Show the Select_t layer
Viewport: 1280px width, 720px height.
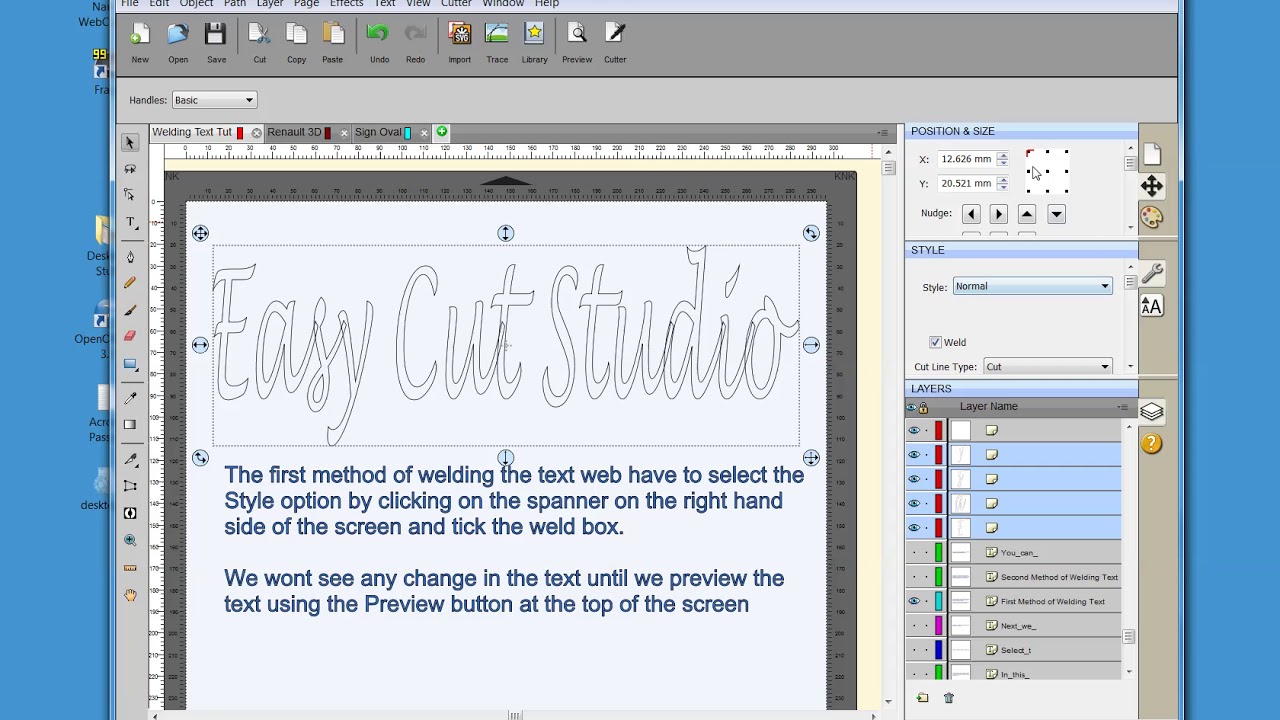pos(914,650)
